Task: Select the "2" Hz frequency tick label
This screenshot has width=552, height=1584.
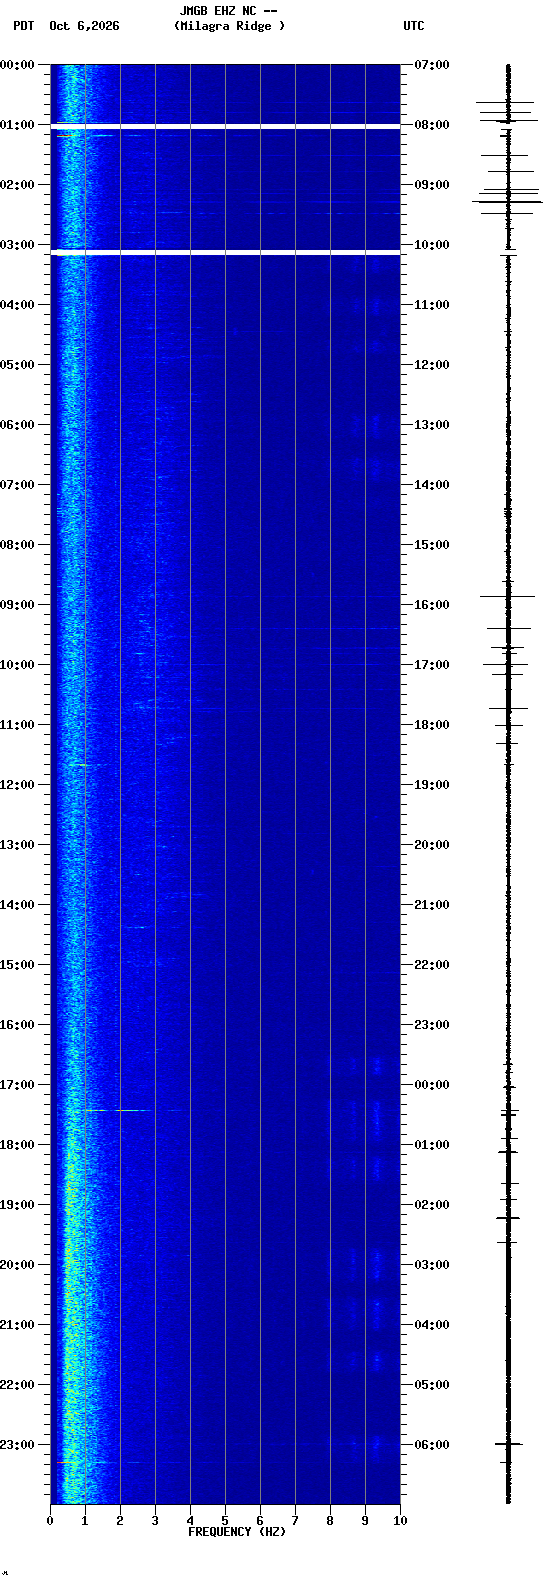Action: [120, 1521]
